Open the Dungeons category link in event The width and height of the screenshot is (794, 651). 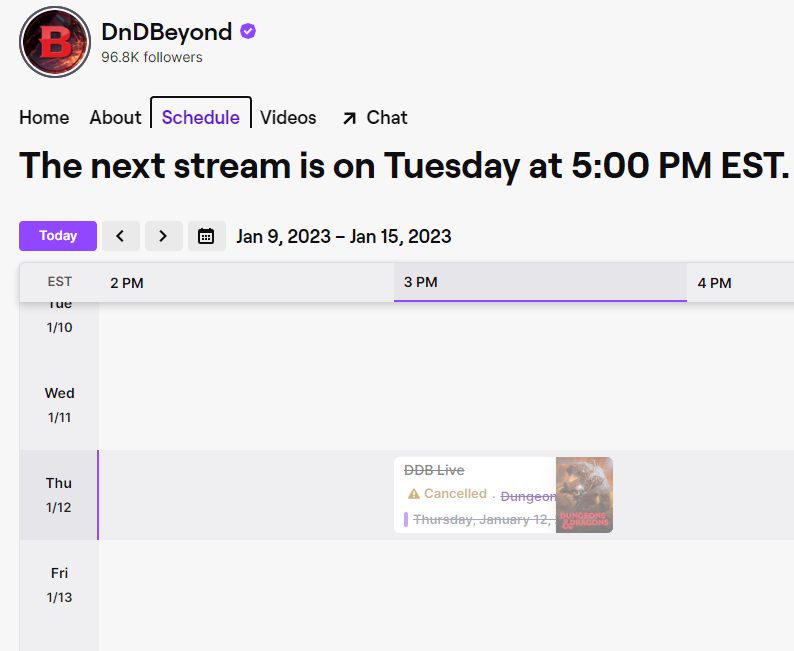click(528, 496)
